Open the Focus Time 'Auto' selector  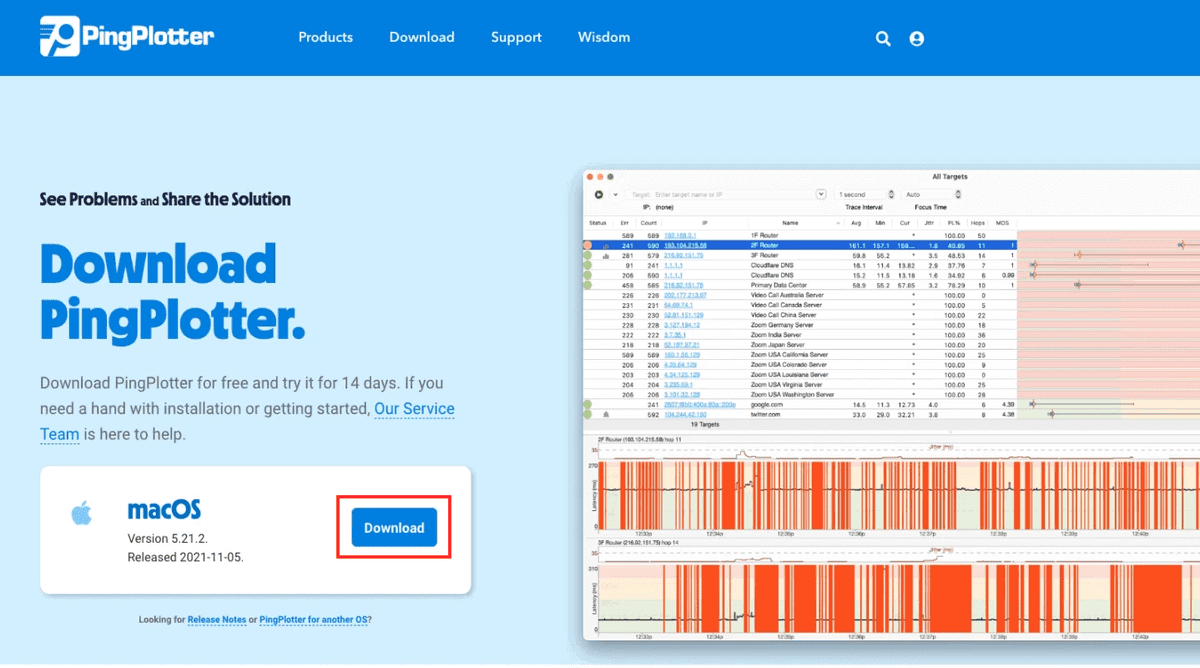tap(932, 194)
